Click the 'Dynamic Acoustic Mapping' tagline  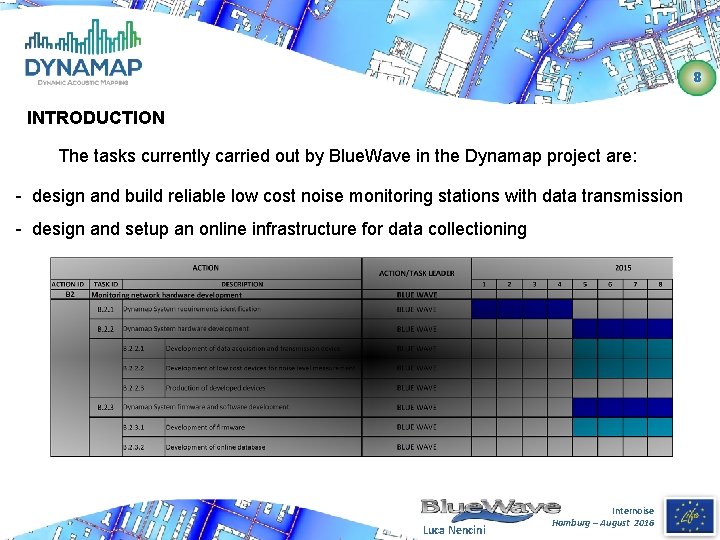tap(83, 83)
